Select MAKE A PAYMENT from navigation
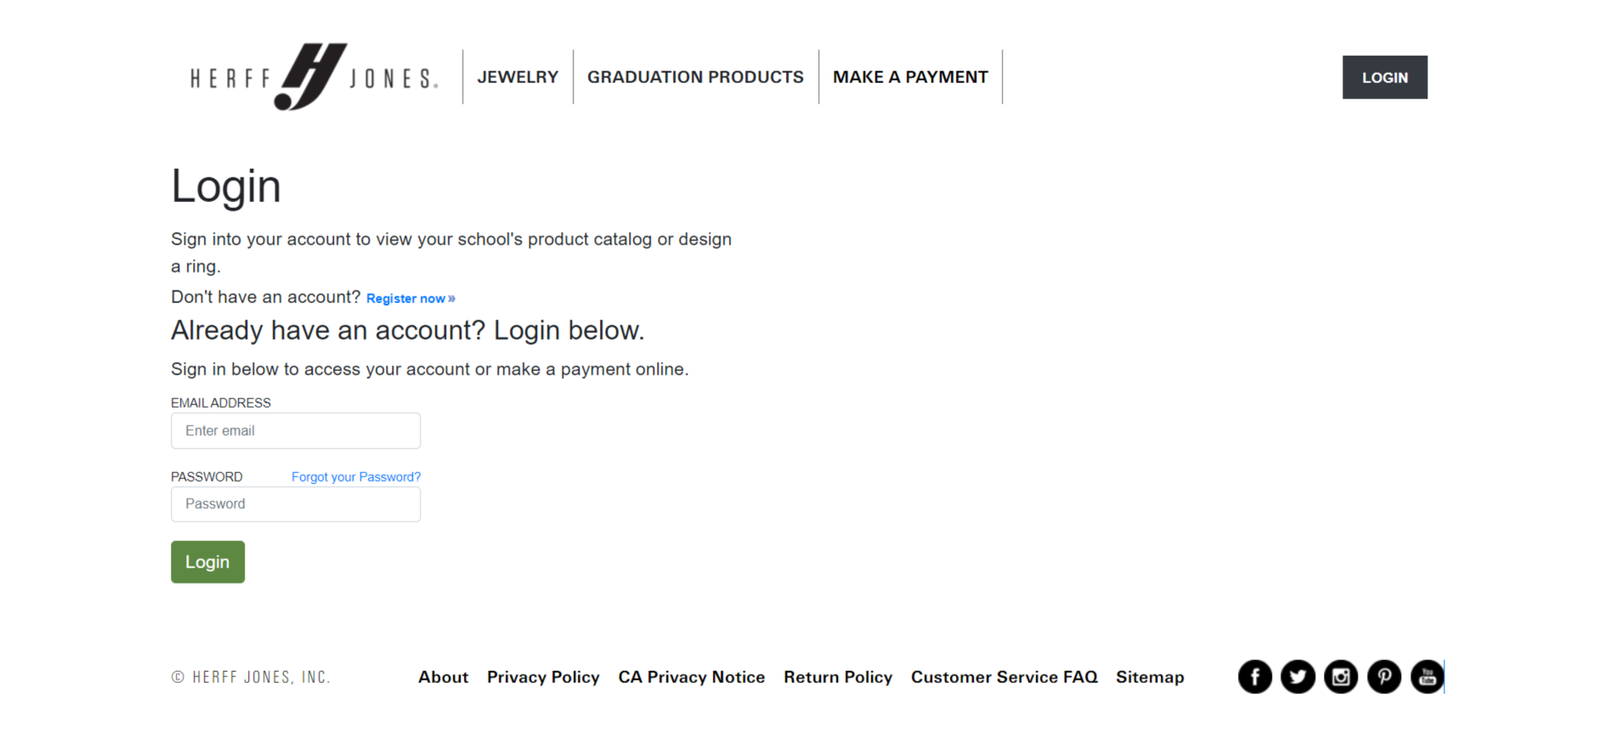This screenshot has width=1600, height=755. click(x=910, y=76)
